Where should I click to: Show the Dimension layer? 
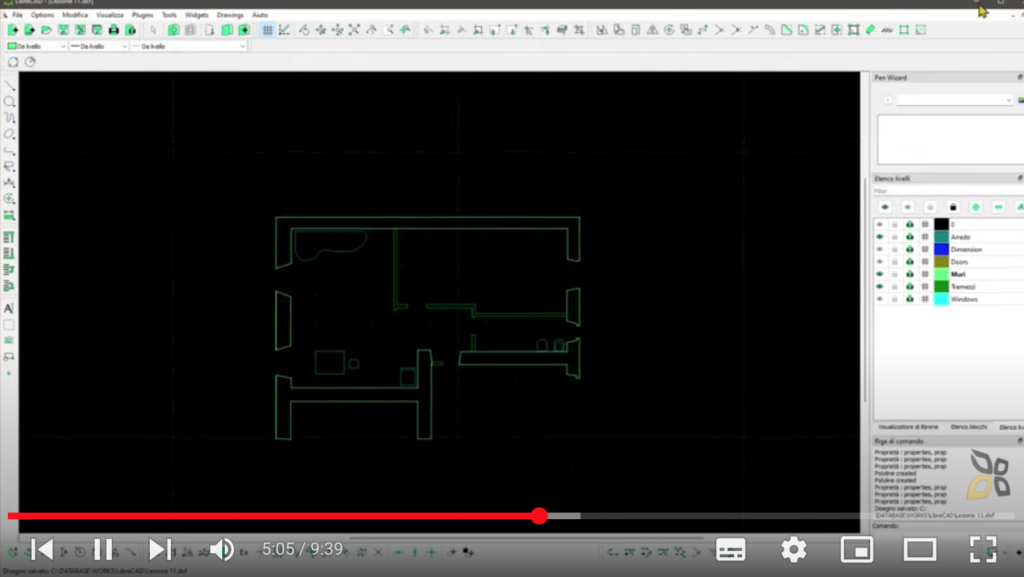880,249
